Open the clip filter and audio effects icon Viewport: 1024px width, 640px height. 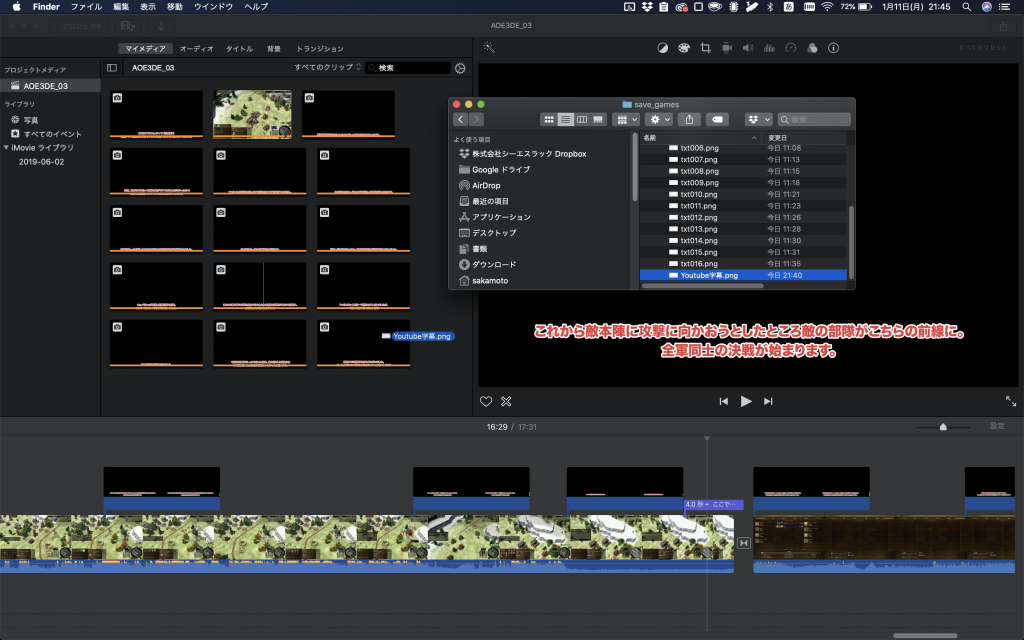[x=812, y=48]
